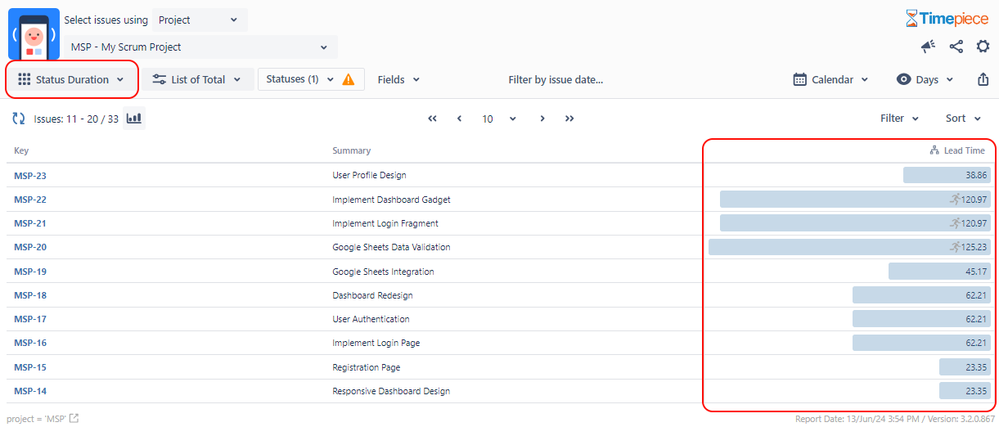Click the User Profile Design summary

(x=370, y=175)
